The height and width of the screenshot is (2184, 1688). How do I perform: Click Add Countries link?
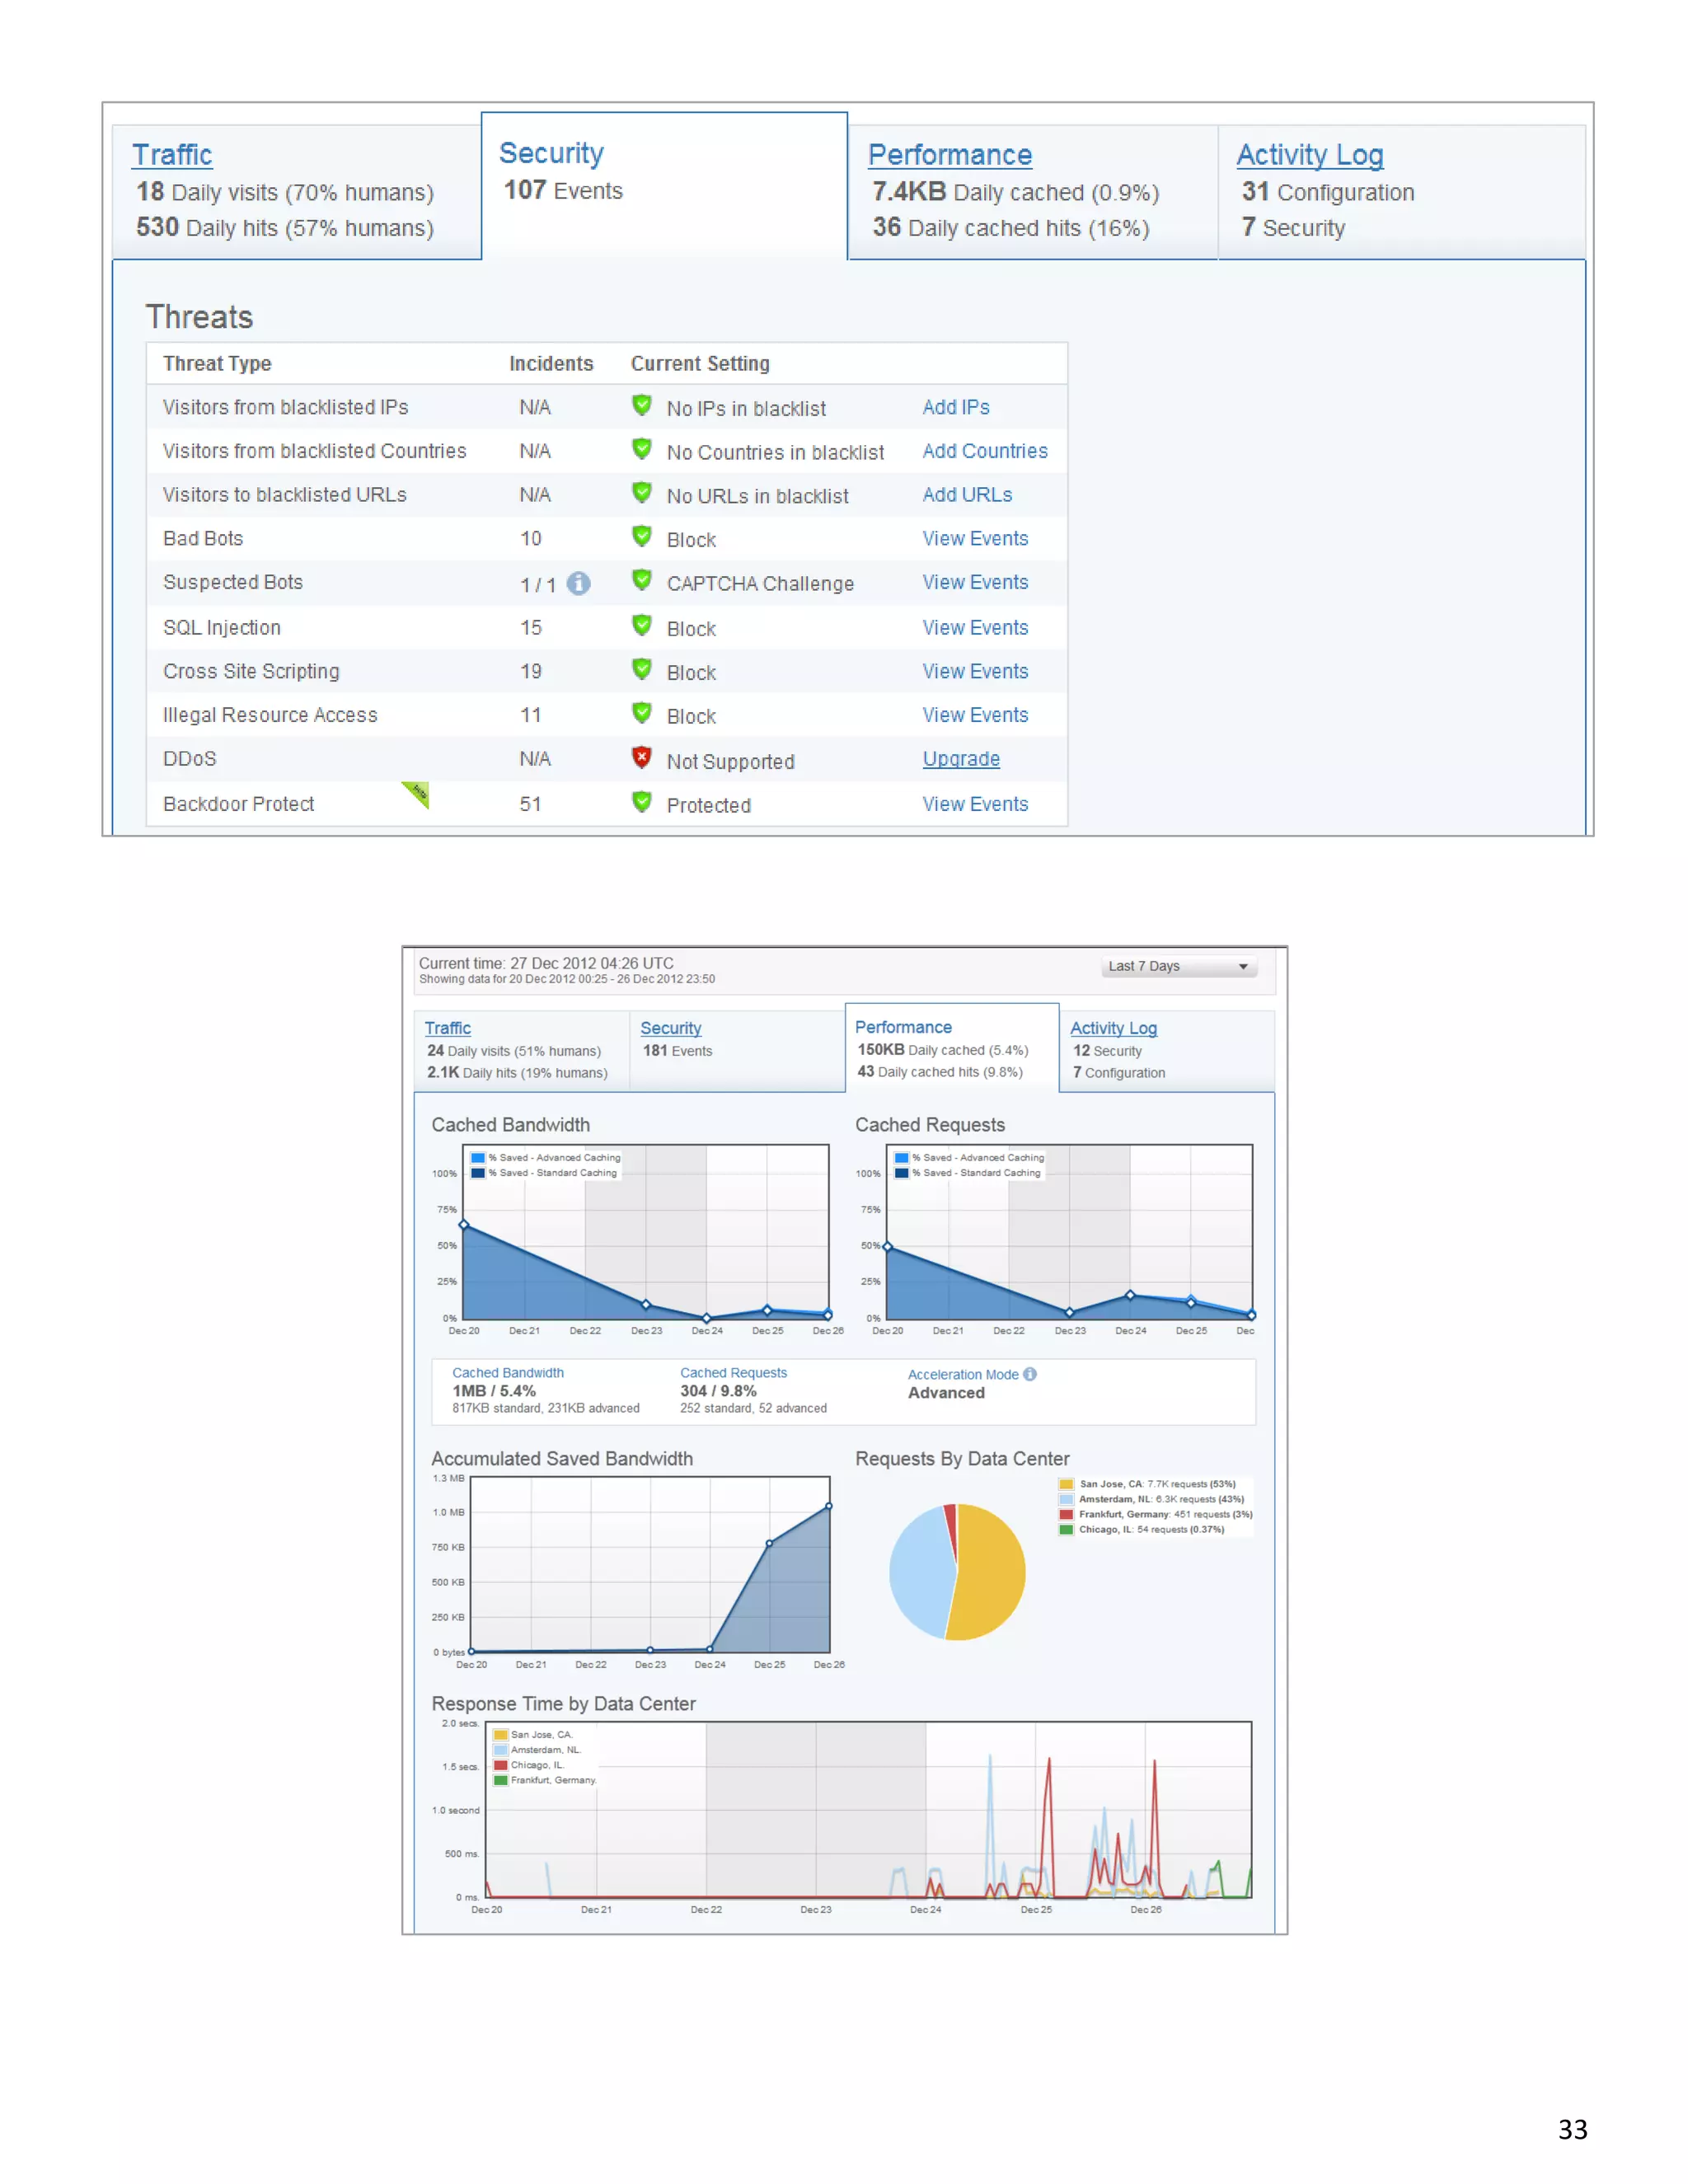(984, 451)
